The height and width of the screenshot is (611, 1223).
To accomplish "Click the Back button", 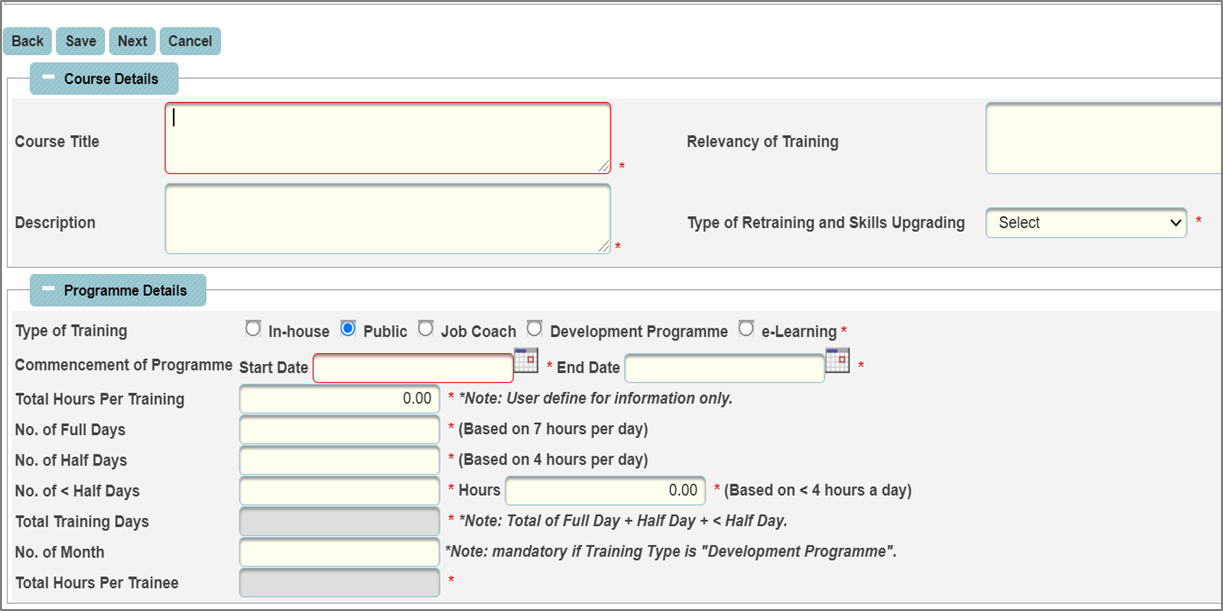I will [x=27, y=41].
